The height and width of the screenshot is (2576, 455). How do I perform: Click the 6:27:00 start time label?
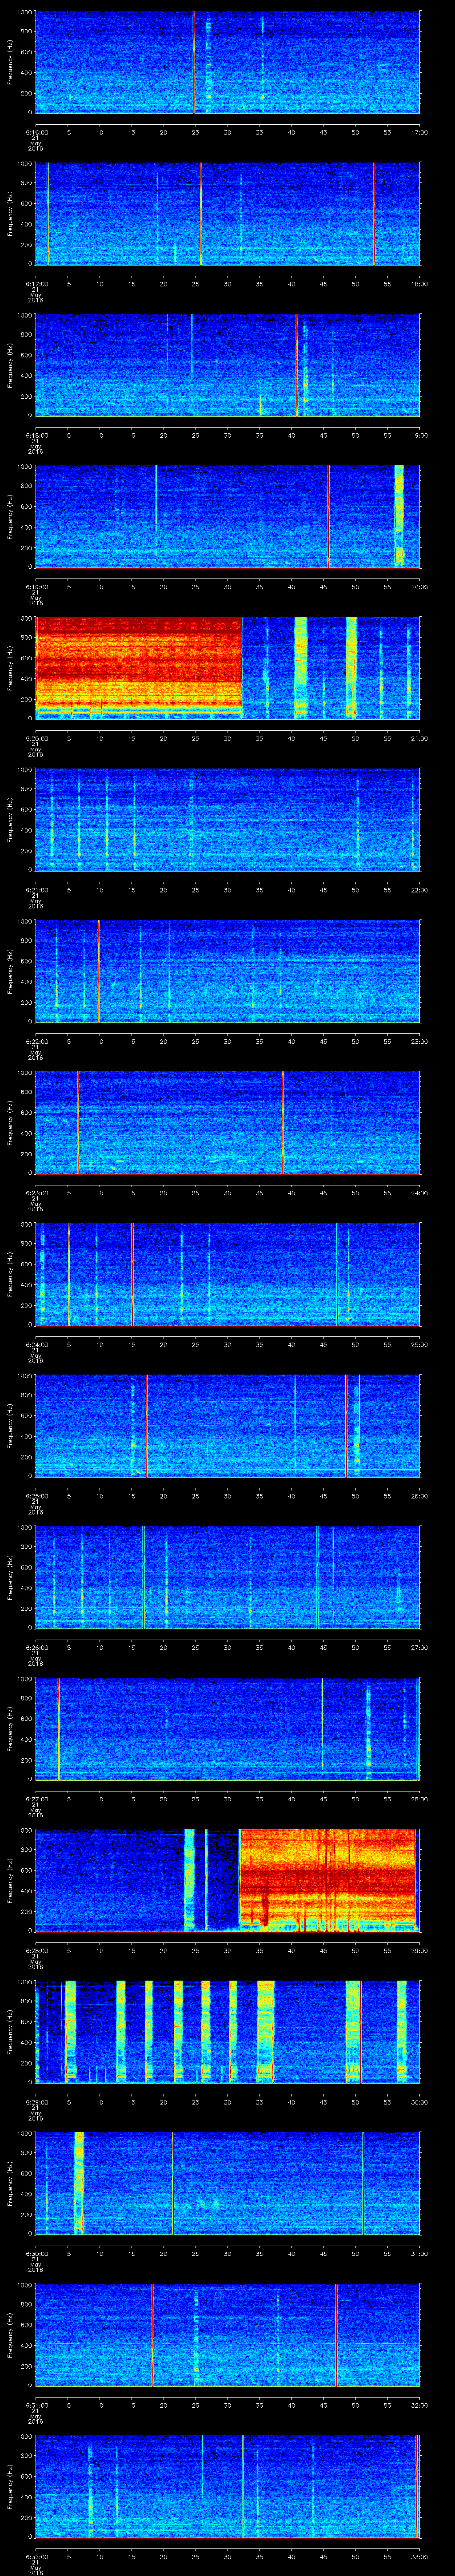point(36,1799)
